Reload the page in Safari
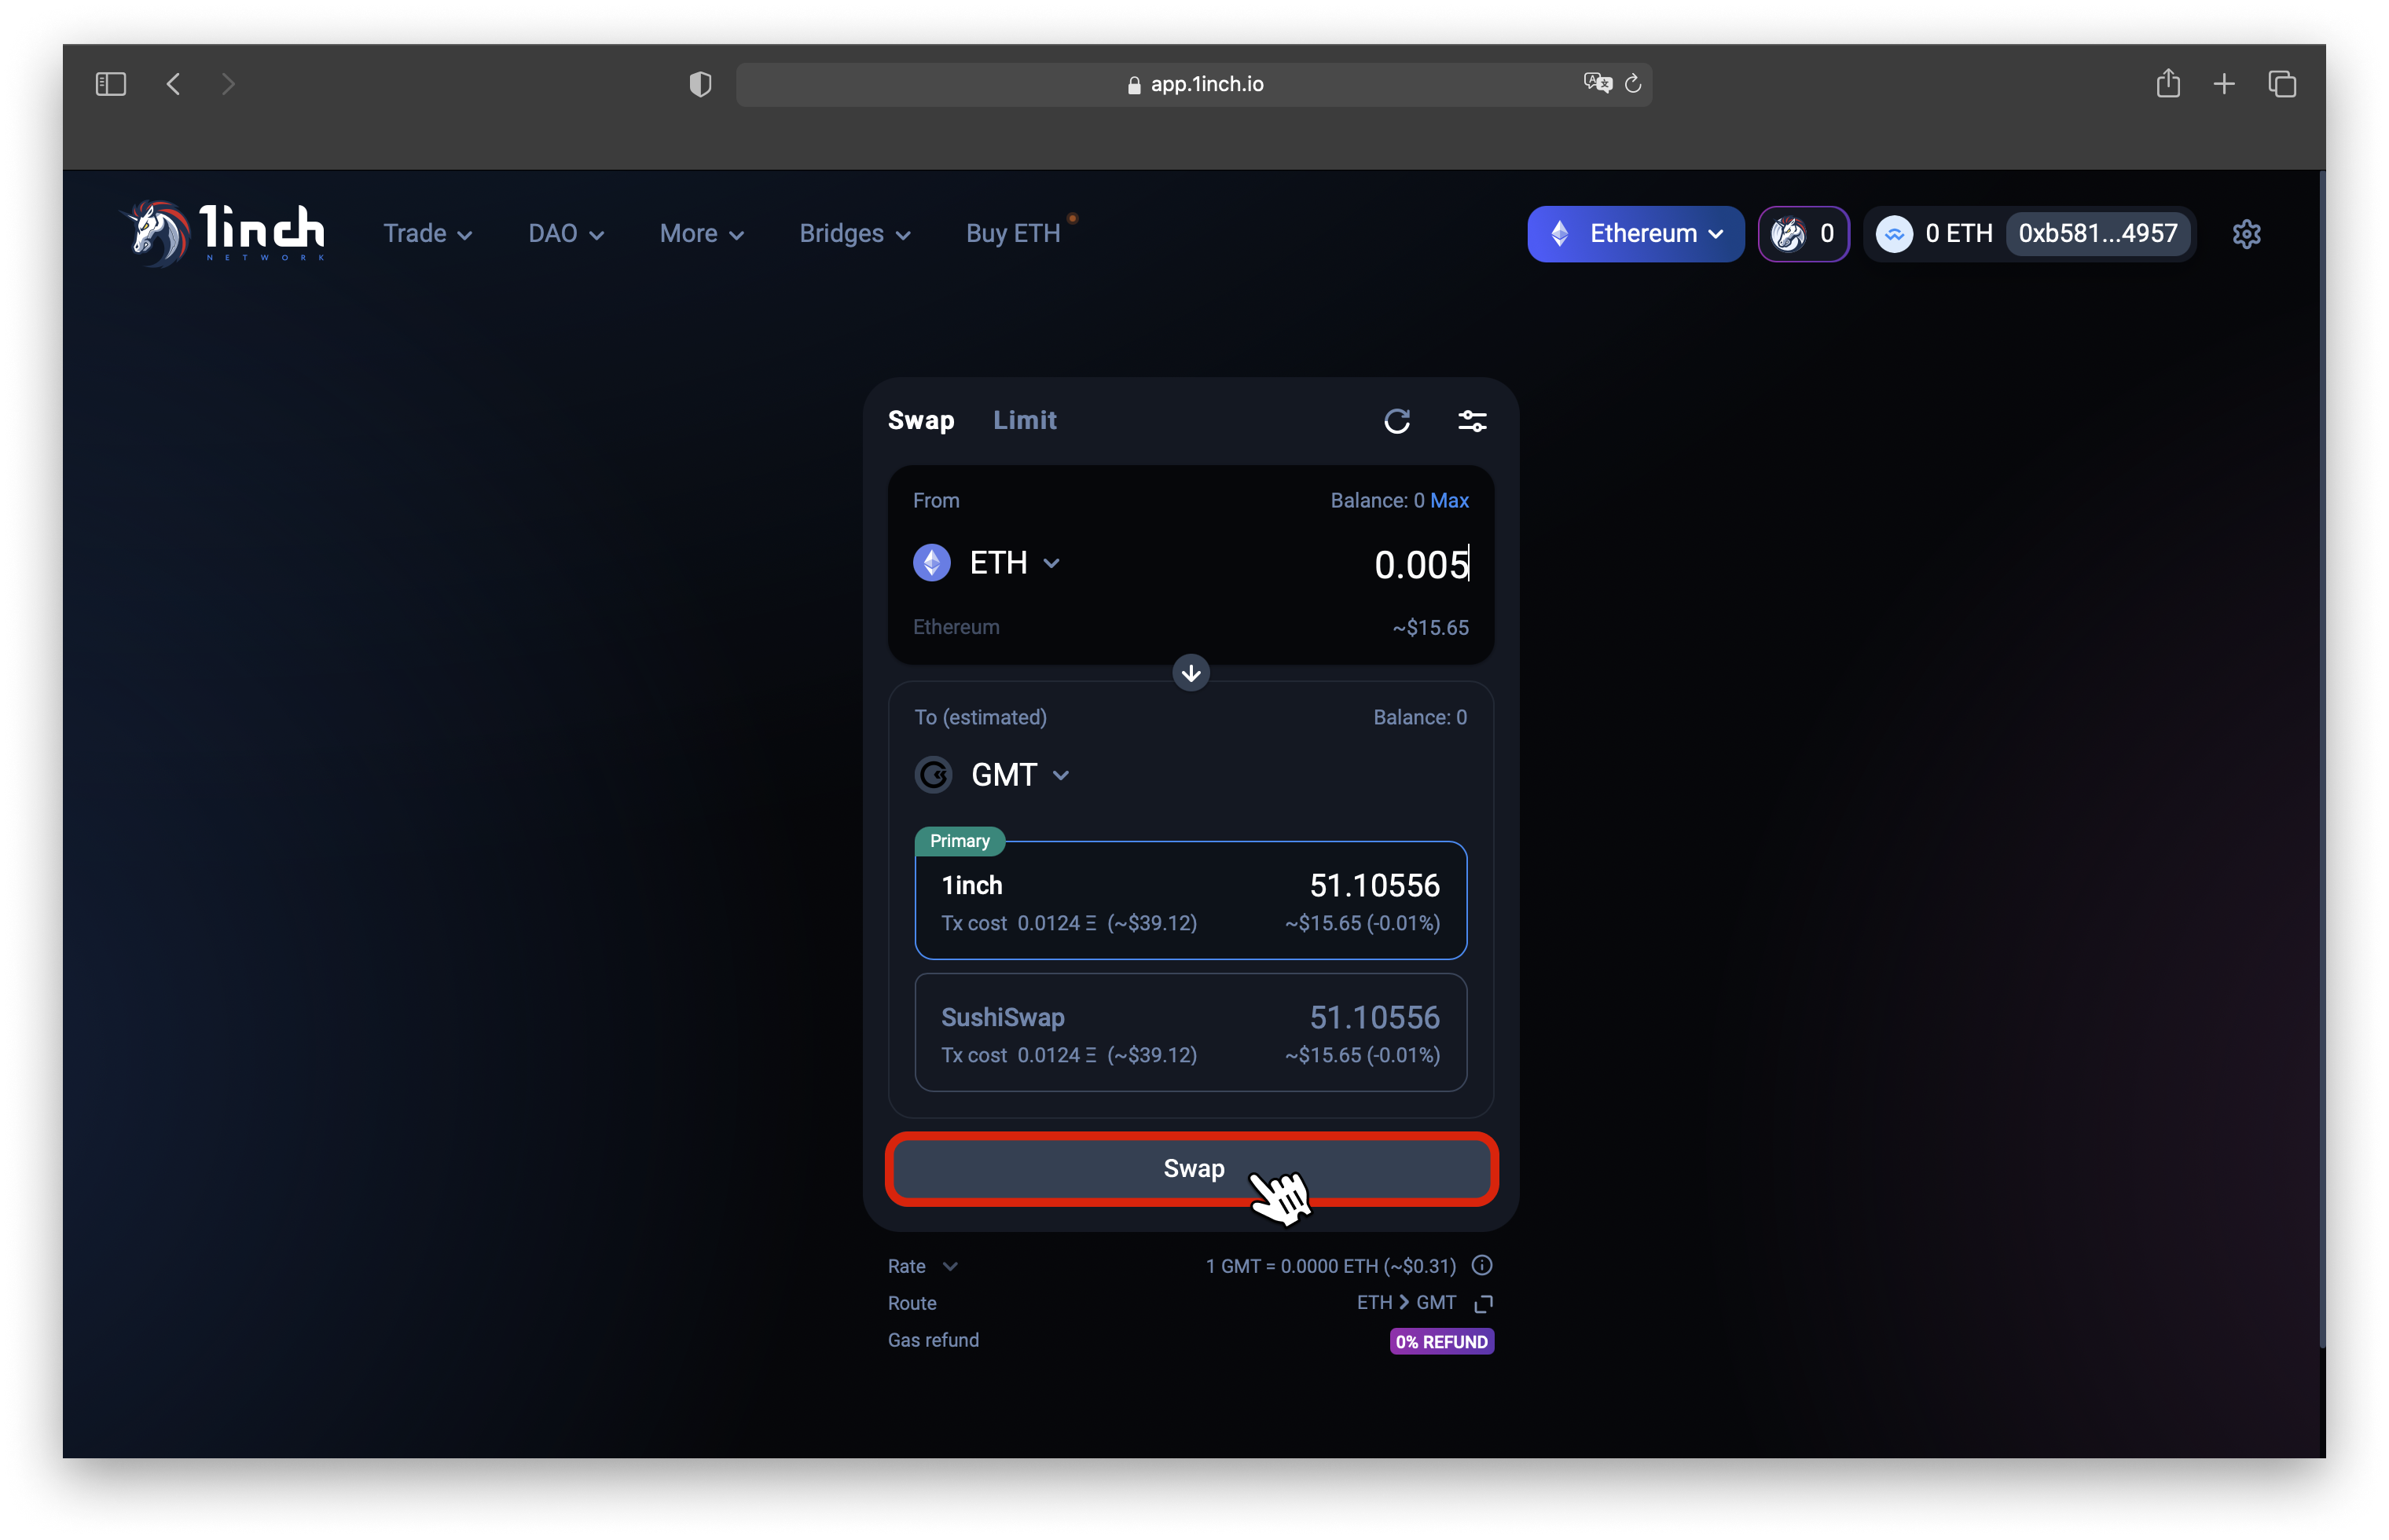2389x1540 pixels. [1633, 84]
